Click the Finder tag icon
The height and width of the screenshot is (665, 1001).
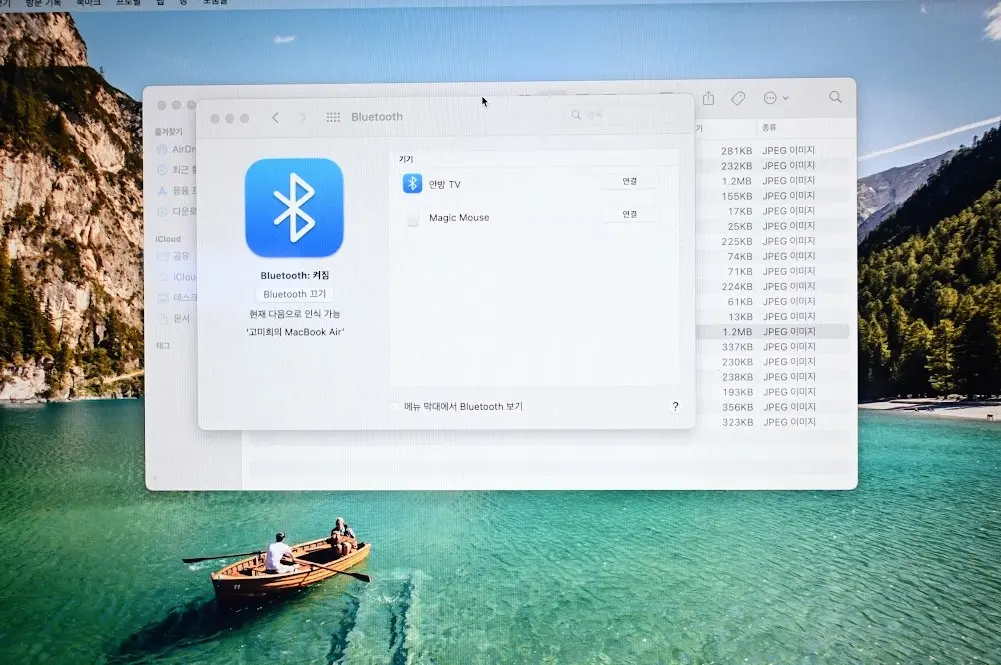tap(738, 98)
